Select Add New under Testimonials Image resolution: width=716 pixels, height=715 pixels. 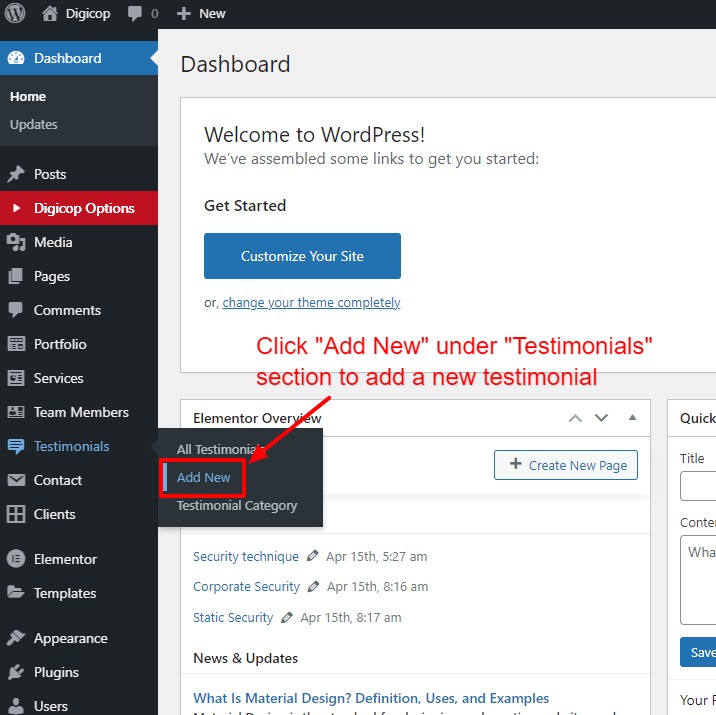click(204, 478)
